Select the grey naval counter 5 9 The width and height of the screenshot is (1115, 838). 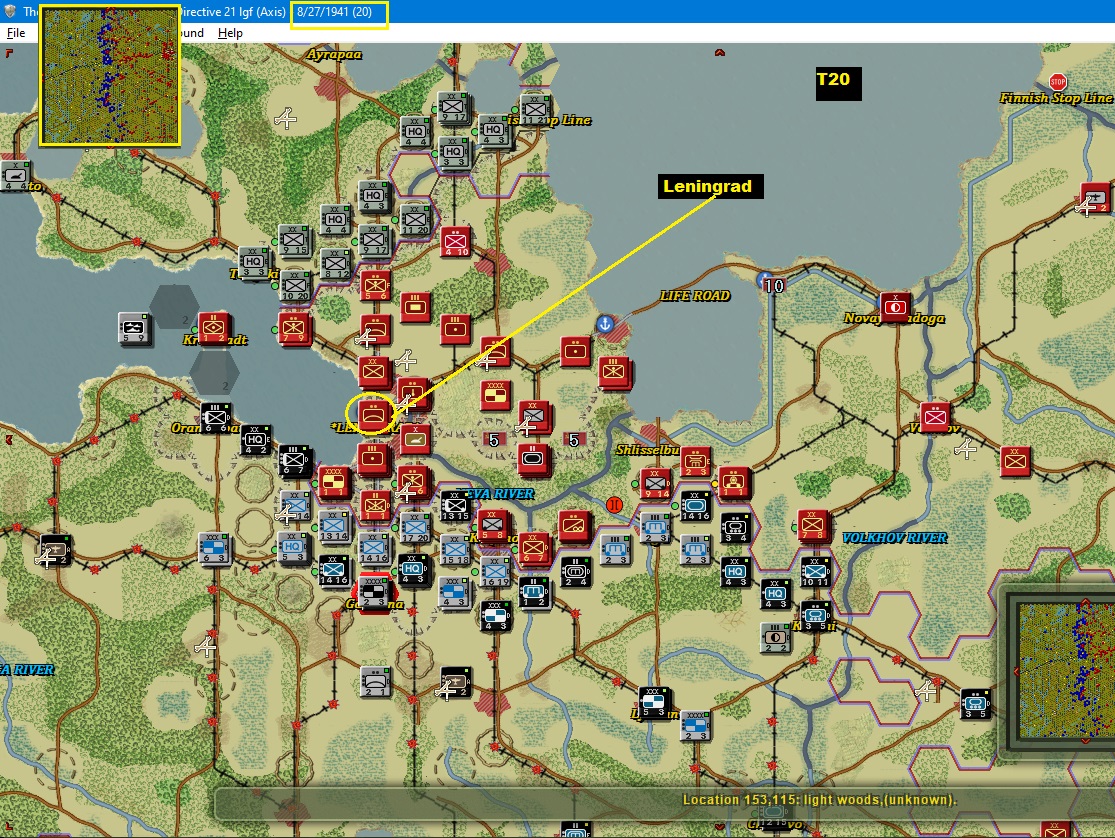pyautogui.click(x=133, y=328)
